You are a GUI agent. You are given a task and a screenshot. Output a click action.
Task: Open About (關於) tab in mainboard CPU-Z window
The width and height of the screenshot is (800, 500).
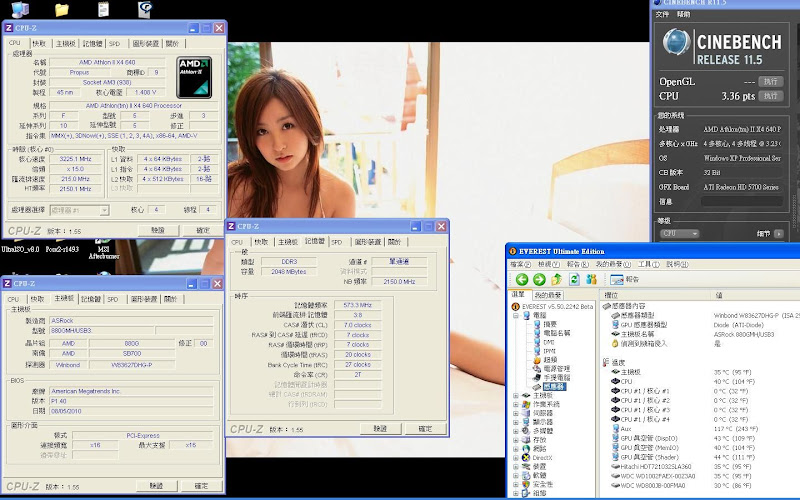170,299
